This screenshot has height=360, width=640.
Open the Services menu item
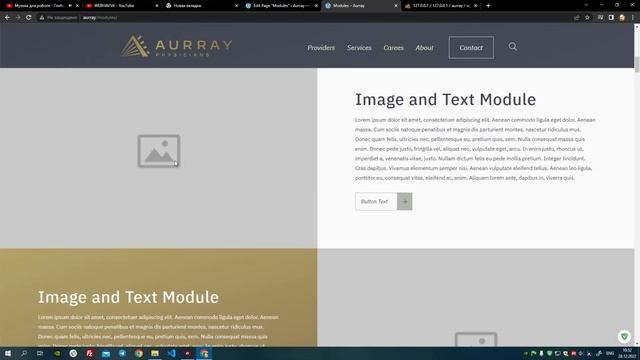359,48
